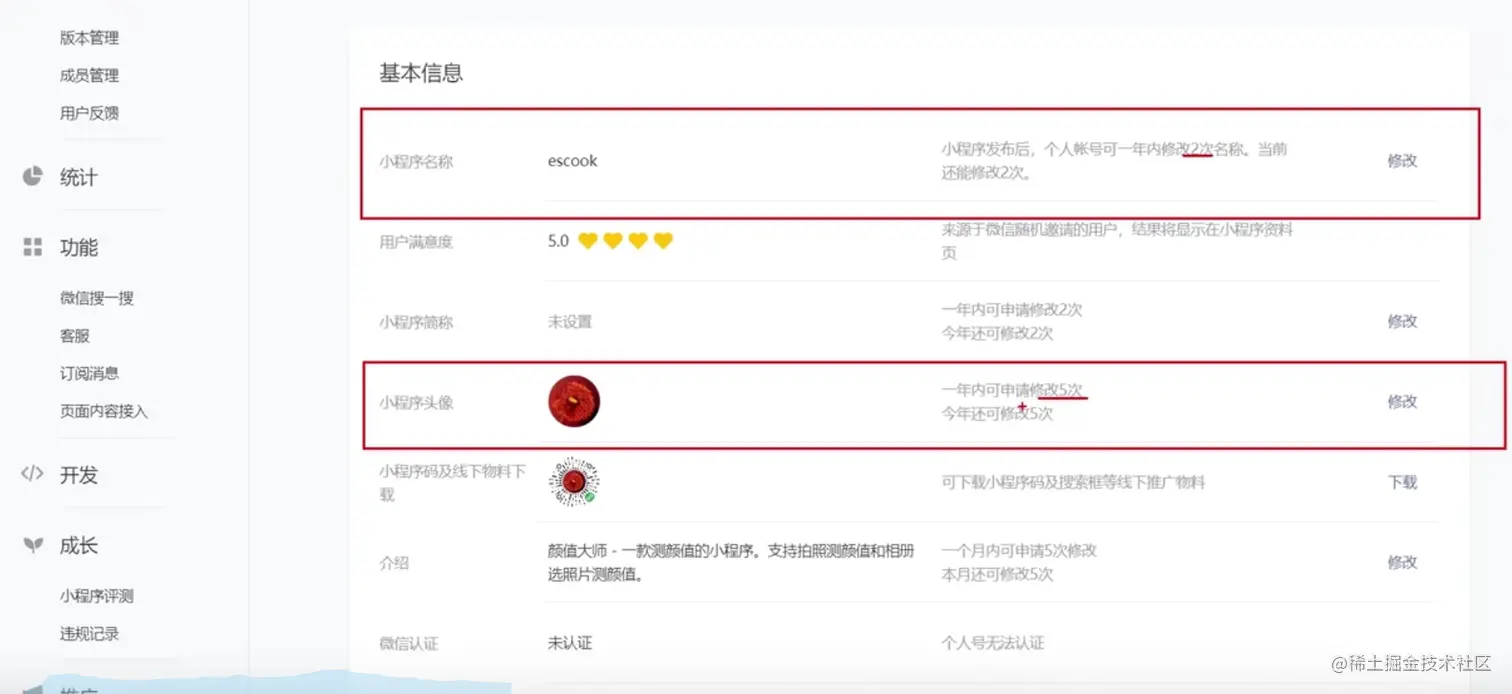Screen dimensions: 1512x694
Task: Click 可下载小程序码及搜索框 description text
Action: click(x=1073, y=482)
